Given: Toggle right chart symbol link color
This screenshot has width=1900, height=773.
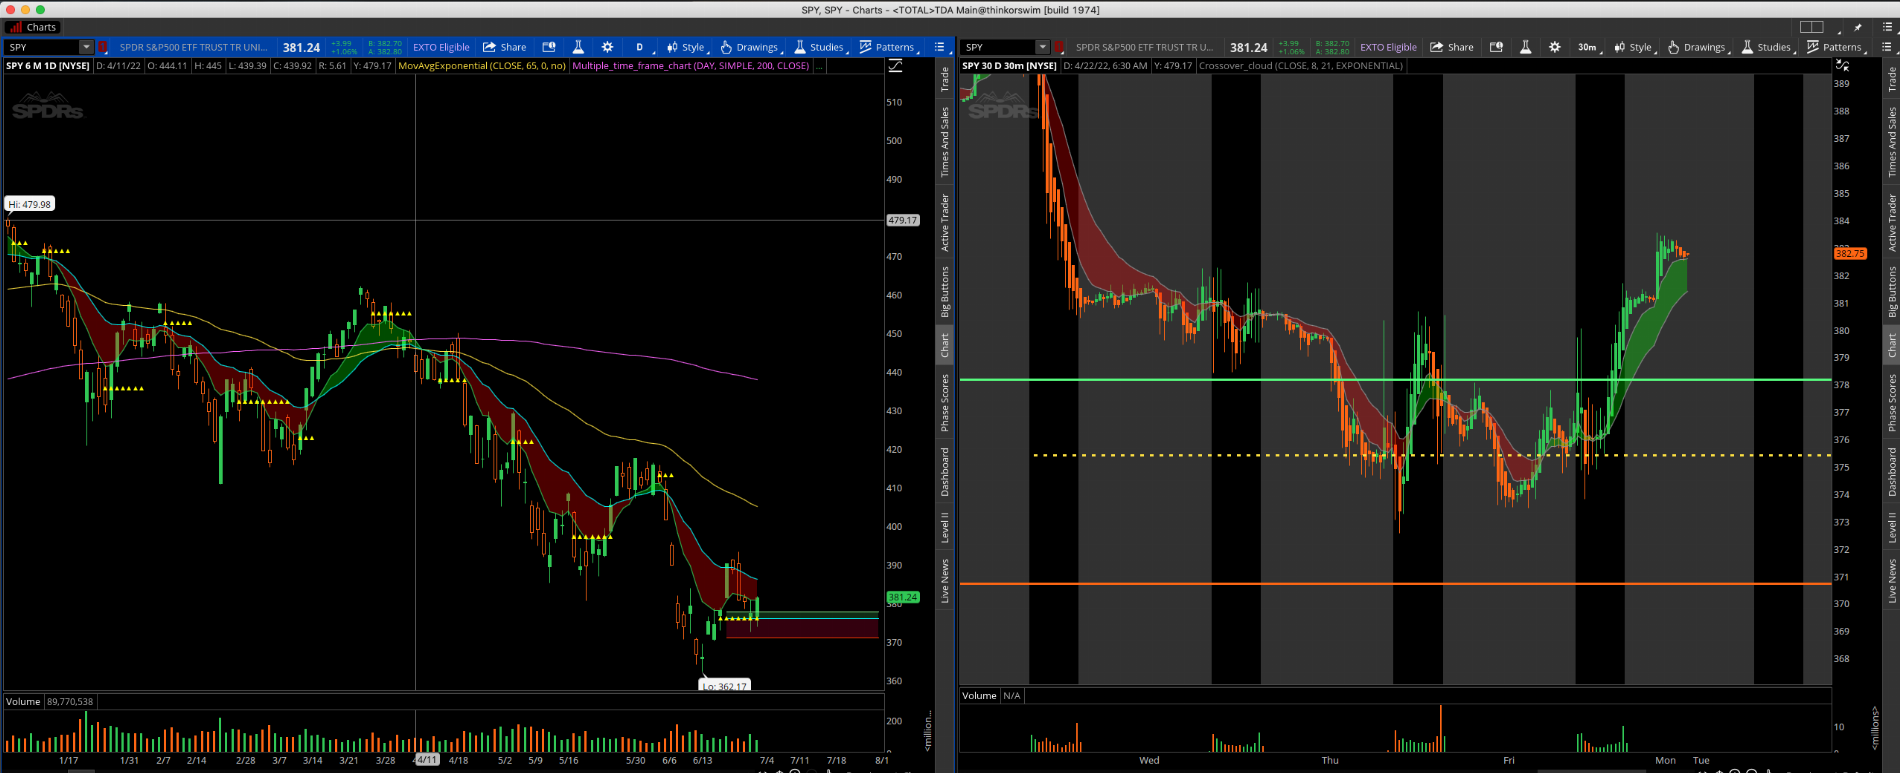Looking at the screenshot, I should tap(1060, 47).
